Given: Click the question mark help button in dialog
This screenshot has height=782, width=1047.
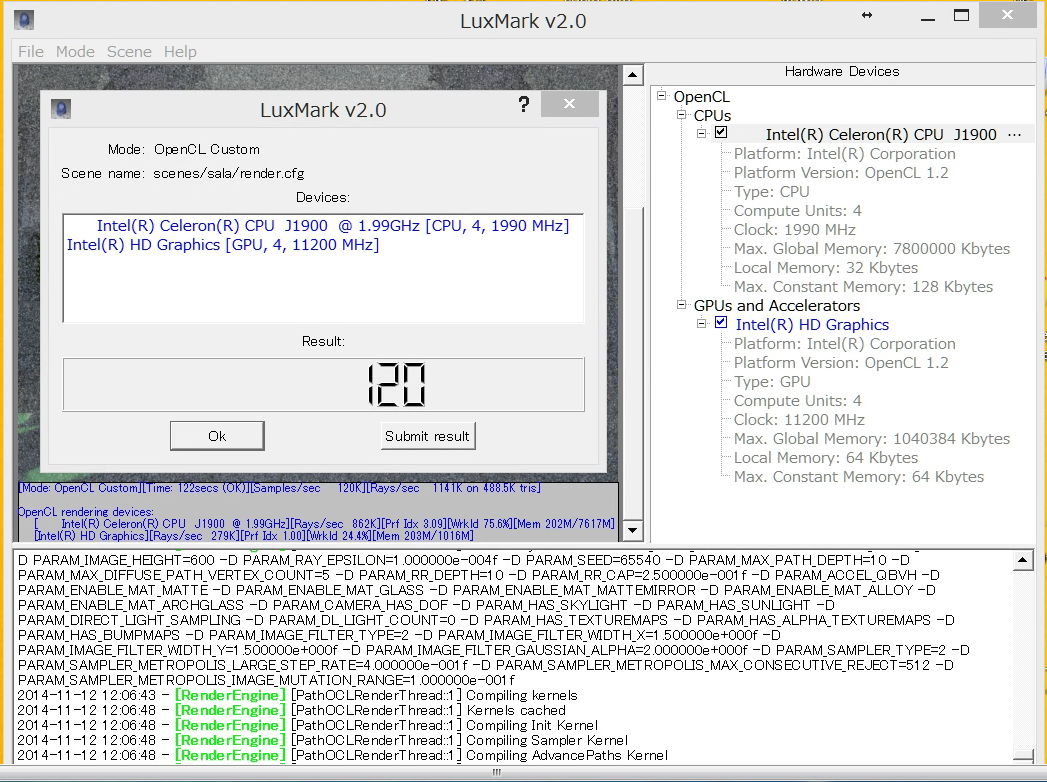Looking at the screenshot, I should (523, 106).
